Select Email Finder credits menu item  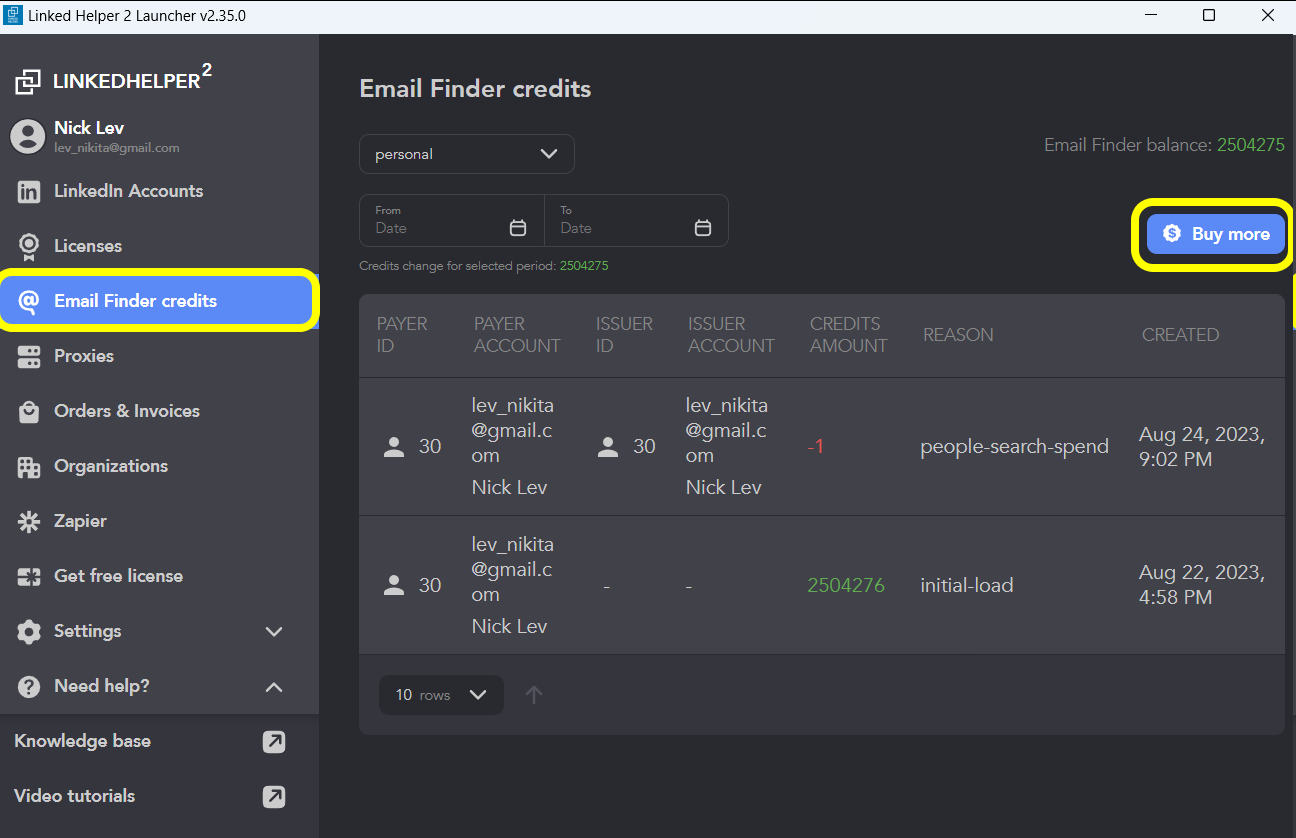pyautogui.click(x=157, y=301)
